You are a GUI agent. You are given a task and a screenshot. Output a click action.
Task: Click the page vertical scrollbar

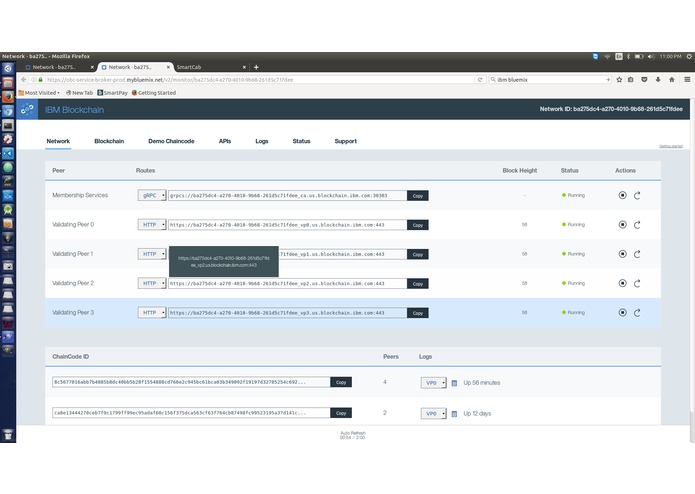coord(692,428)
